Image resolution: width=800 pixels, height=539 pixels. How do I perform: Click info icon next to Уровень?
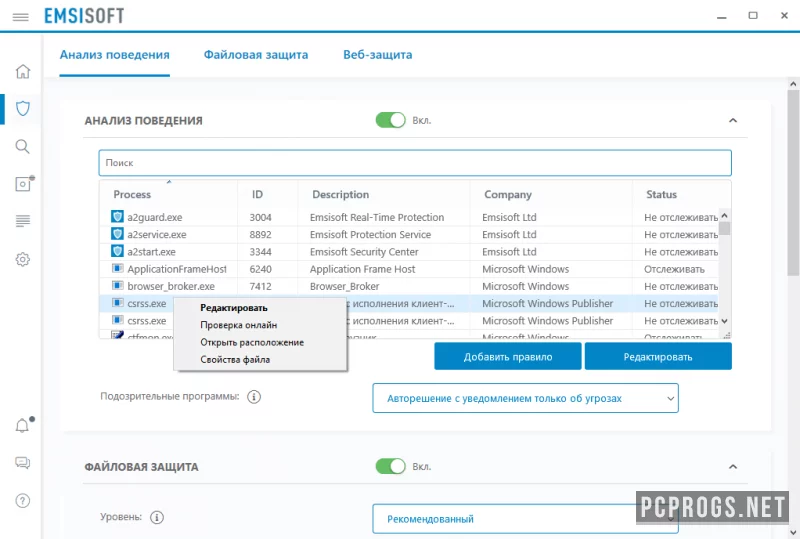(157, 517)
